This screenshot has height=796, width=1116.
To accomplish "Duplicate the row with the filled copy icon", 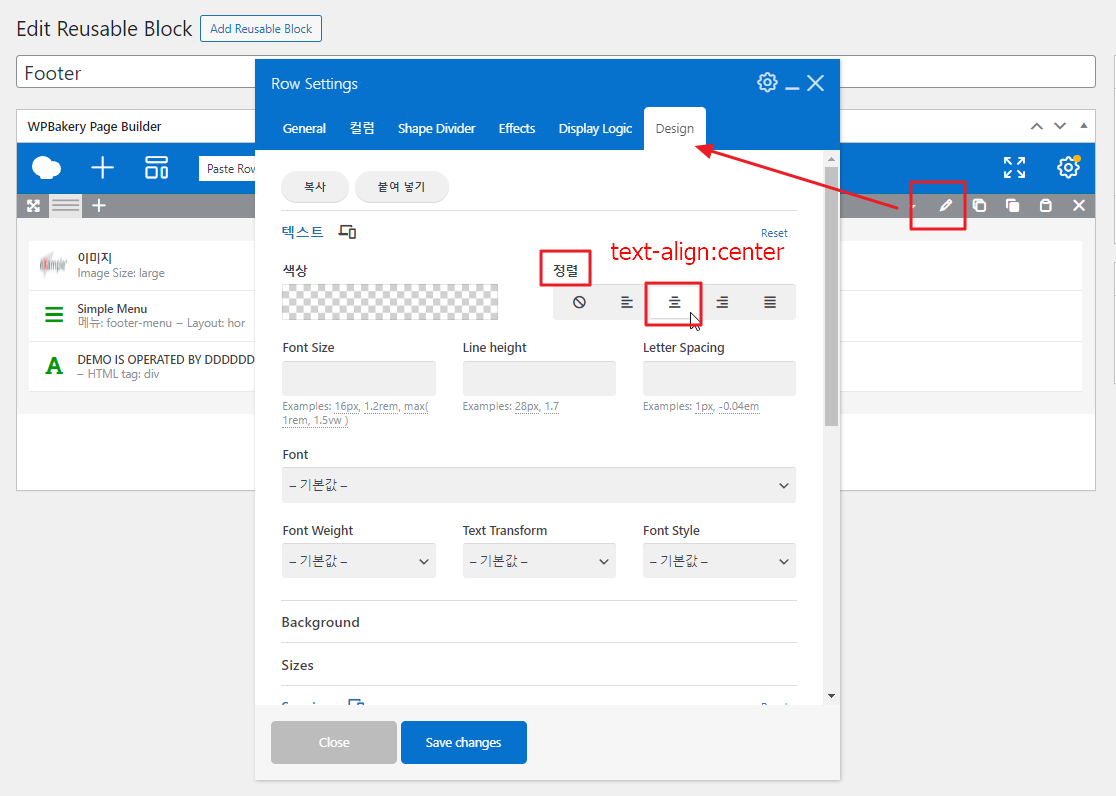I will [1012, 206].
